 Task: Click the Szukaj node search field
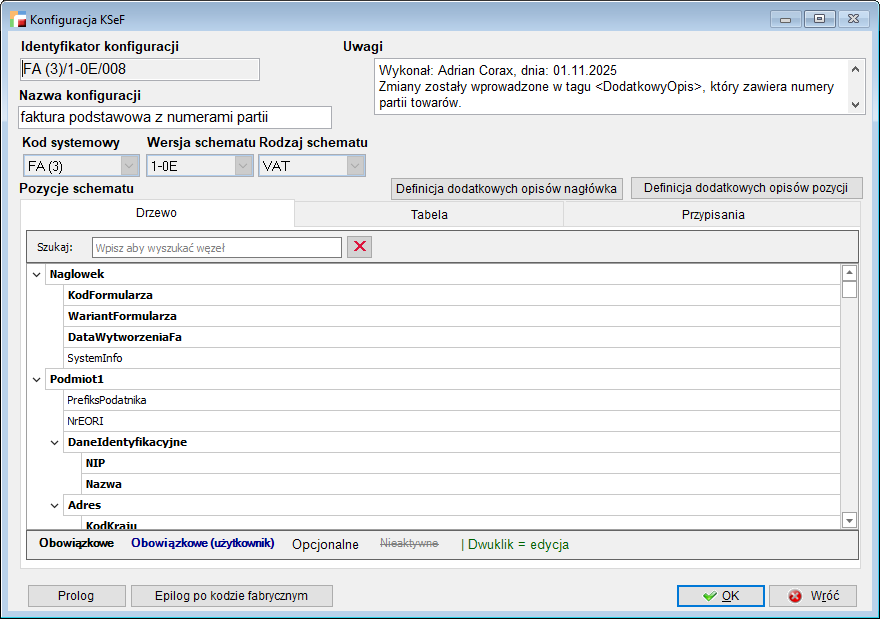216,247
